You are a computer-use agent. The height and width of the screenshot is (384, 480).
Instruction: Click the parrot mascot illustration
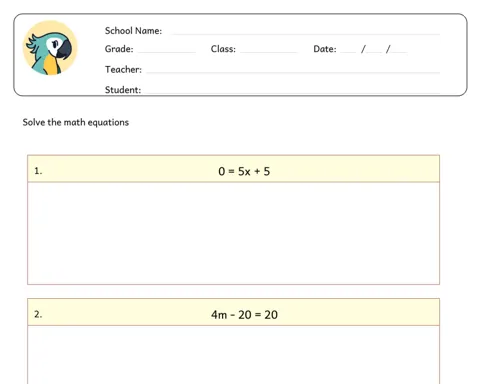click(x=50, y=48)
